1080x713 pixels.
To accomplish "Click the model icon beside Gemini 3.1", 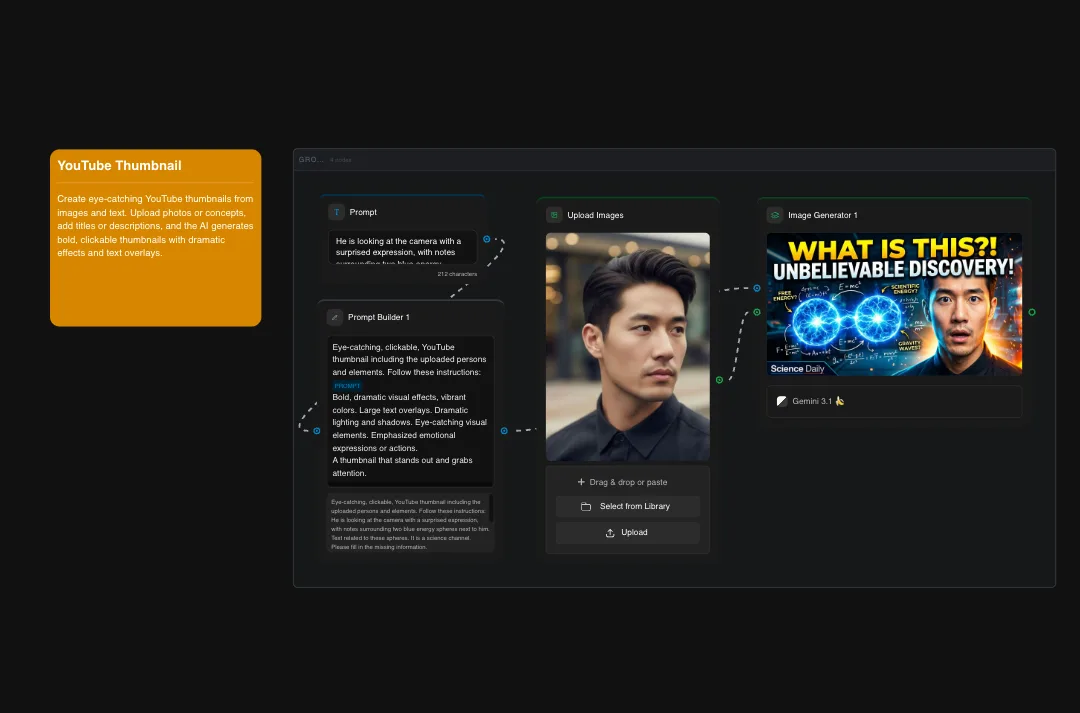I will pyautogui.click(x=782, y=401).
